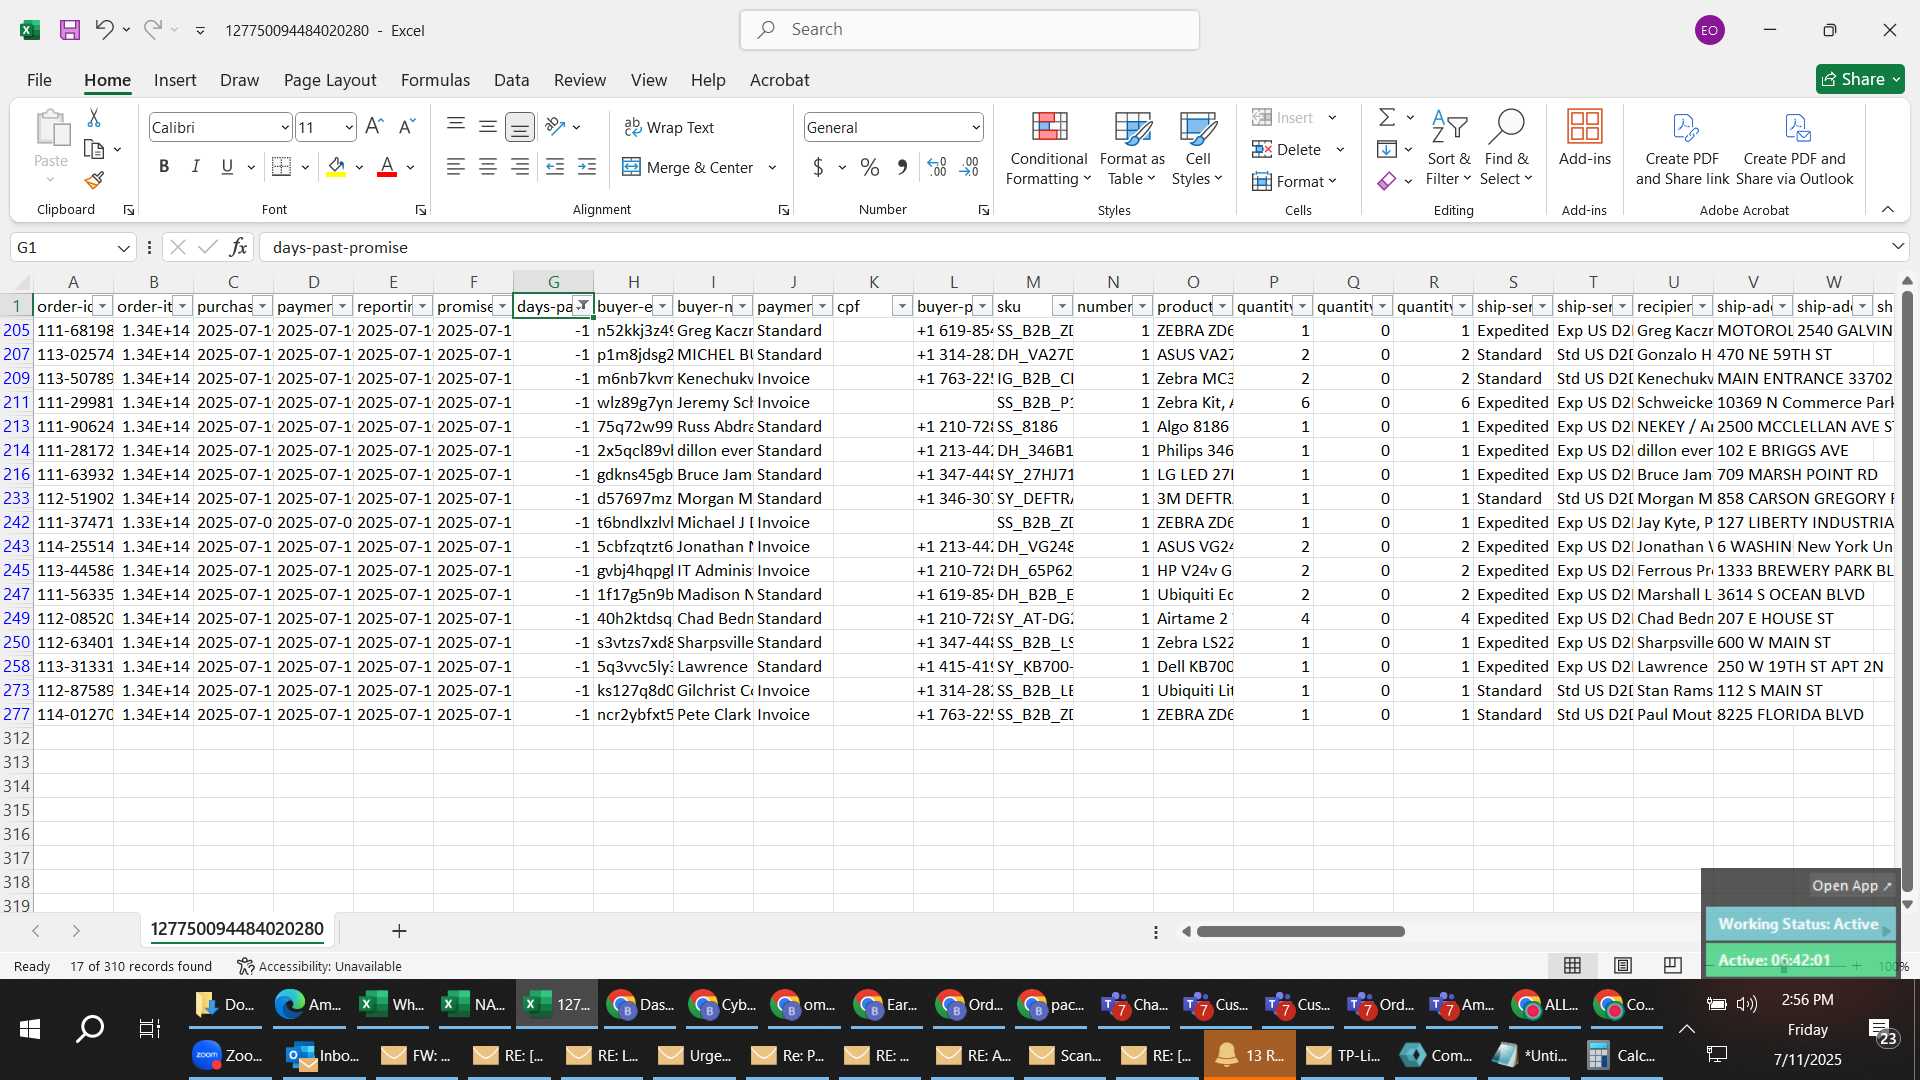The width and height of the screenshot is (1920, 1080).
Task: Switch to Formulas ribbon tab
Action: (435, 80)
